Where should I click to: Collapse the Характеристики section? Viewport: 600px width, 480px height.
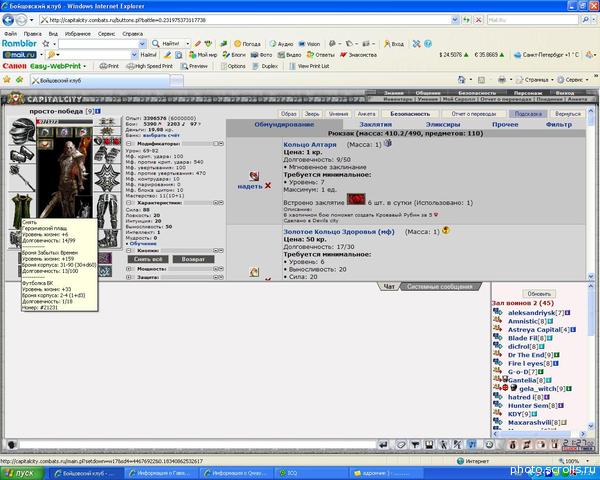[129, 200]
